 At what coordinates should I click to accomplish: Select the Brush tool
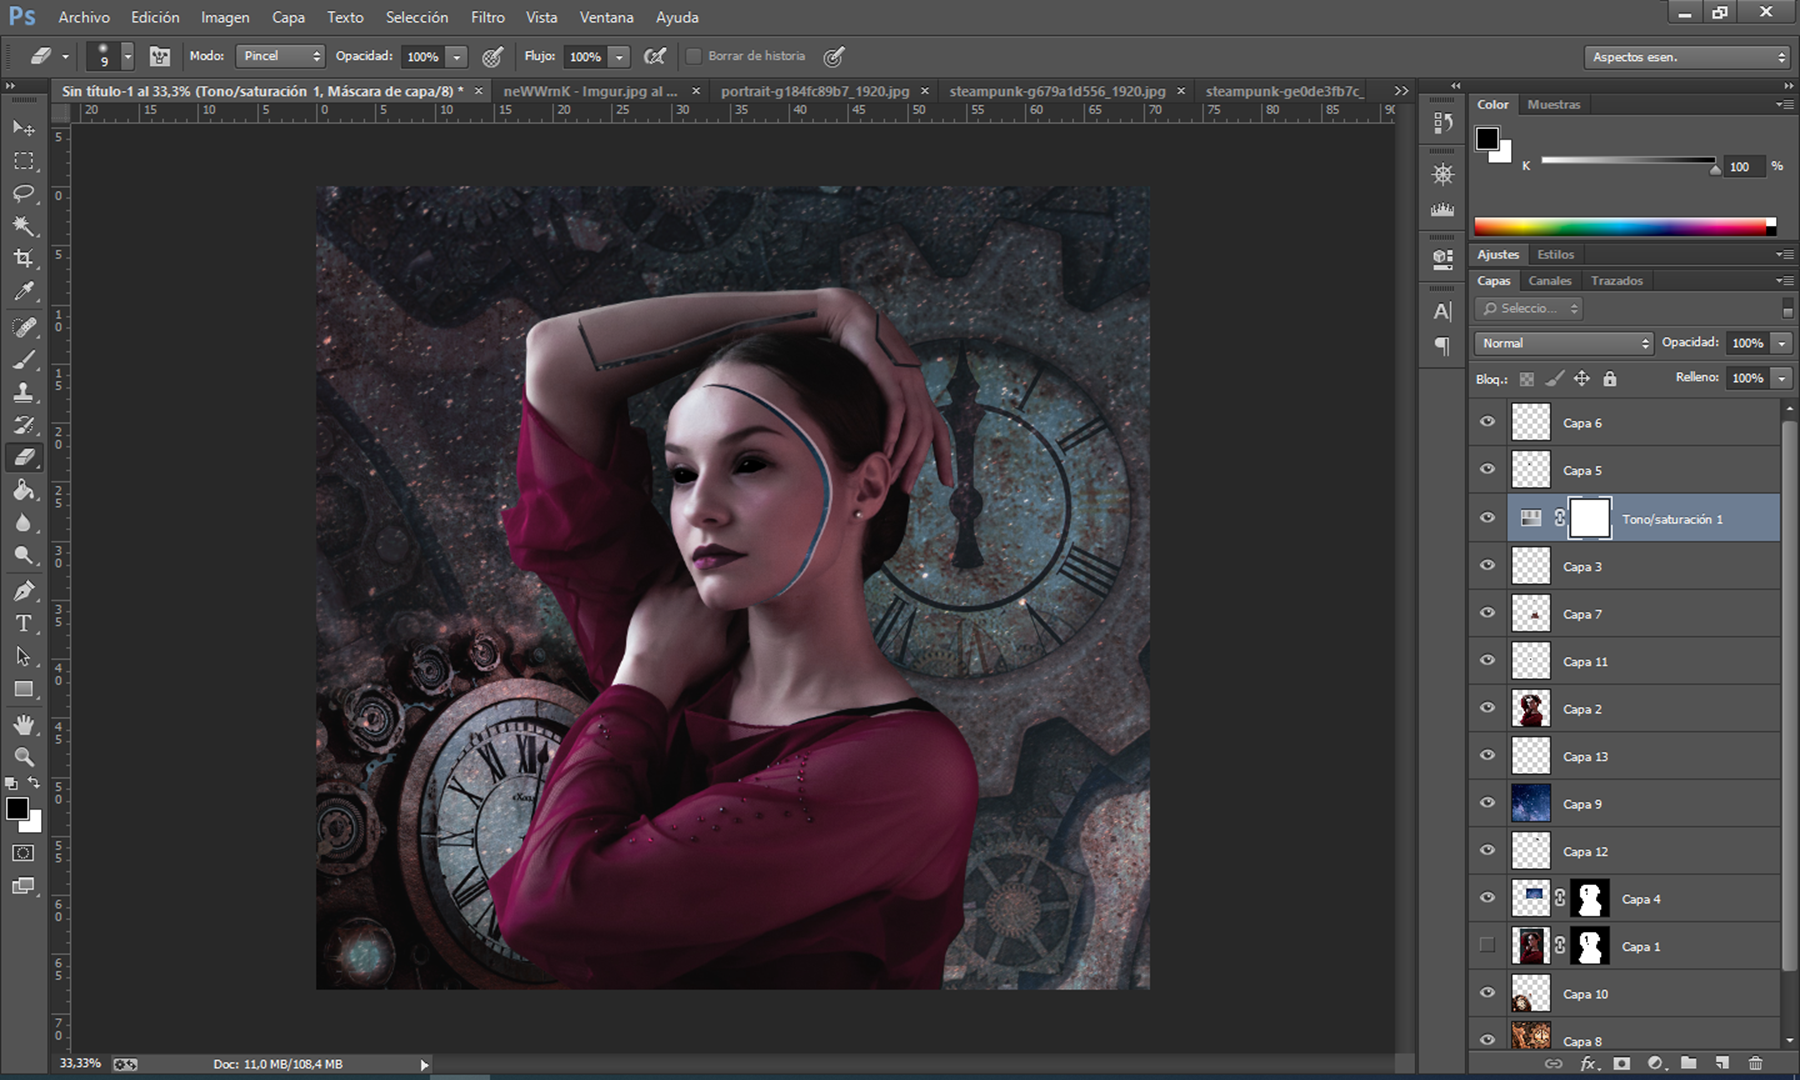tap(24, 361)
